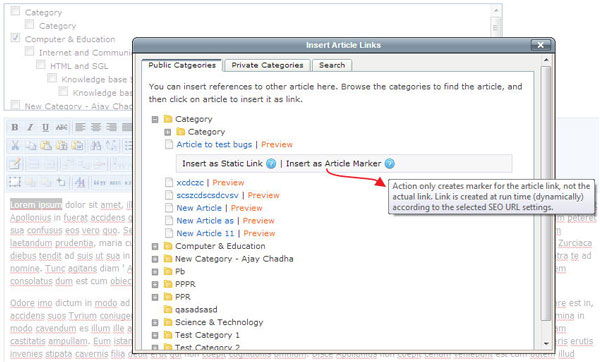Toggle Bold formatting in the editor toolbar
The height and width of the screenshot is (362, 600).
pos(15,127)
